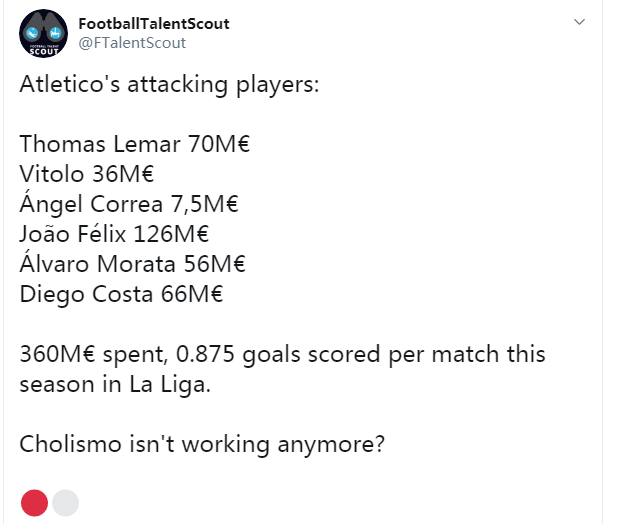Viewport: 617px width, 524px height.
Task: Select the grey circle below the tweet
Action: pos(65,503)
